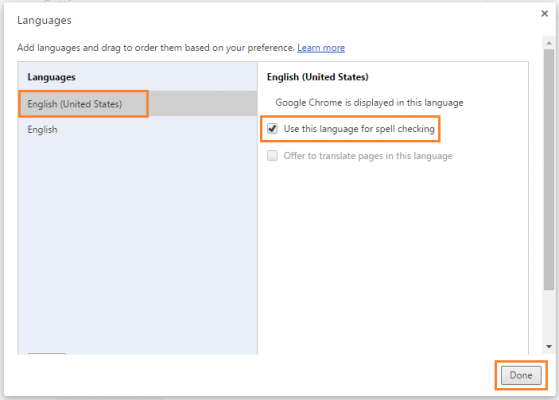Click the Offer to translate pages label text
Screen dimensions: 559x400
368,156
